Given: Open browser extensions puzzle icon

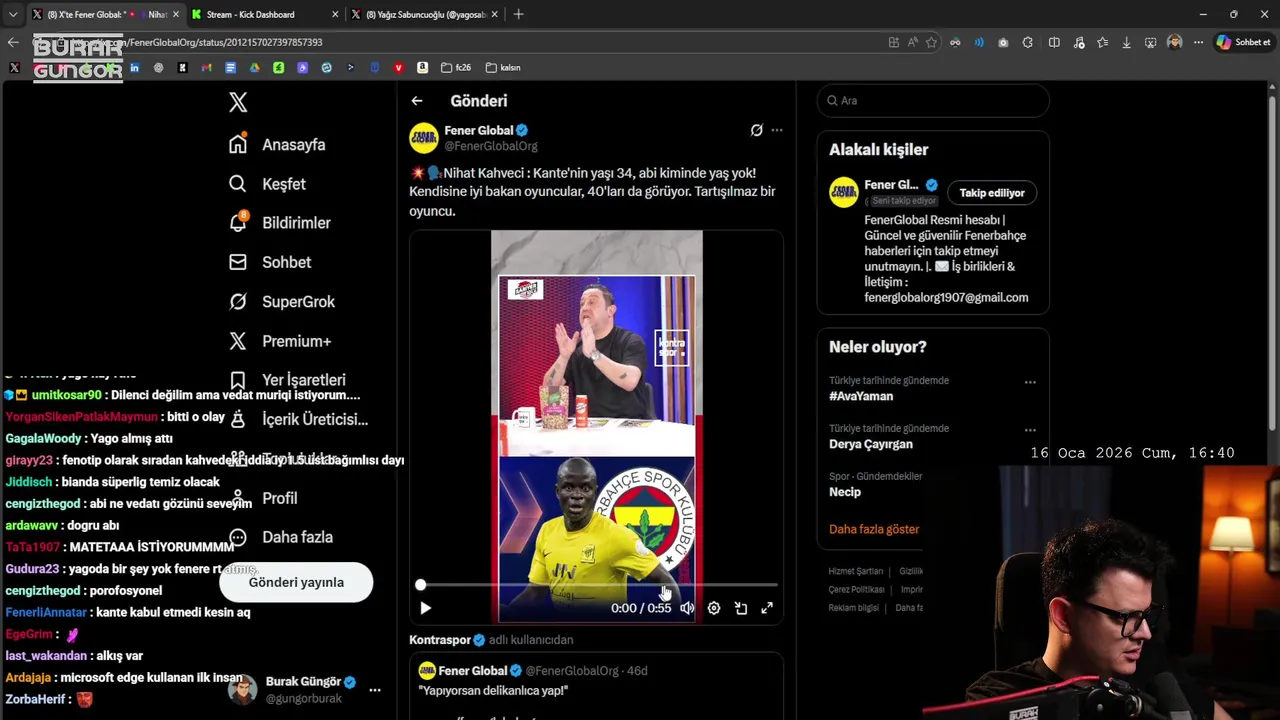Looking at the screenshot, I should [x=1027, y=42].
